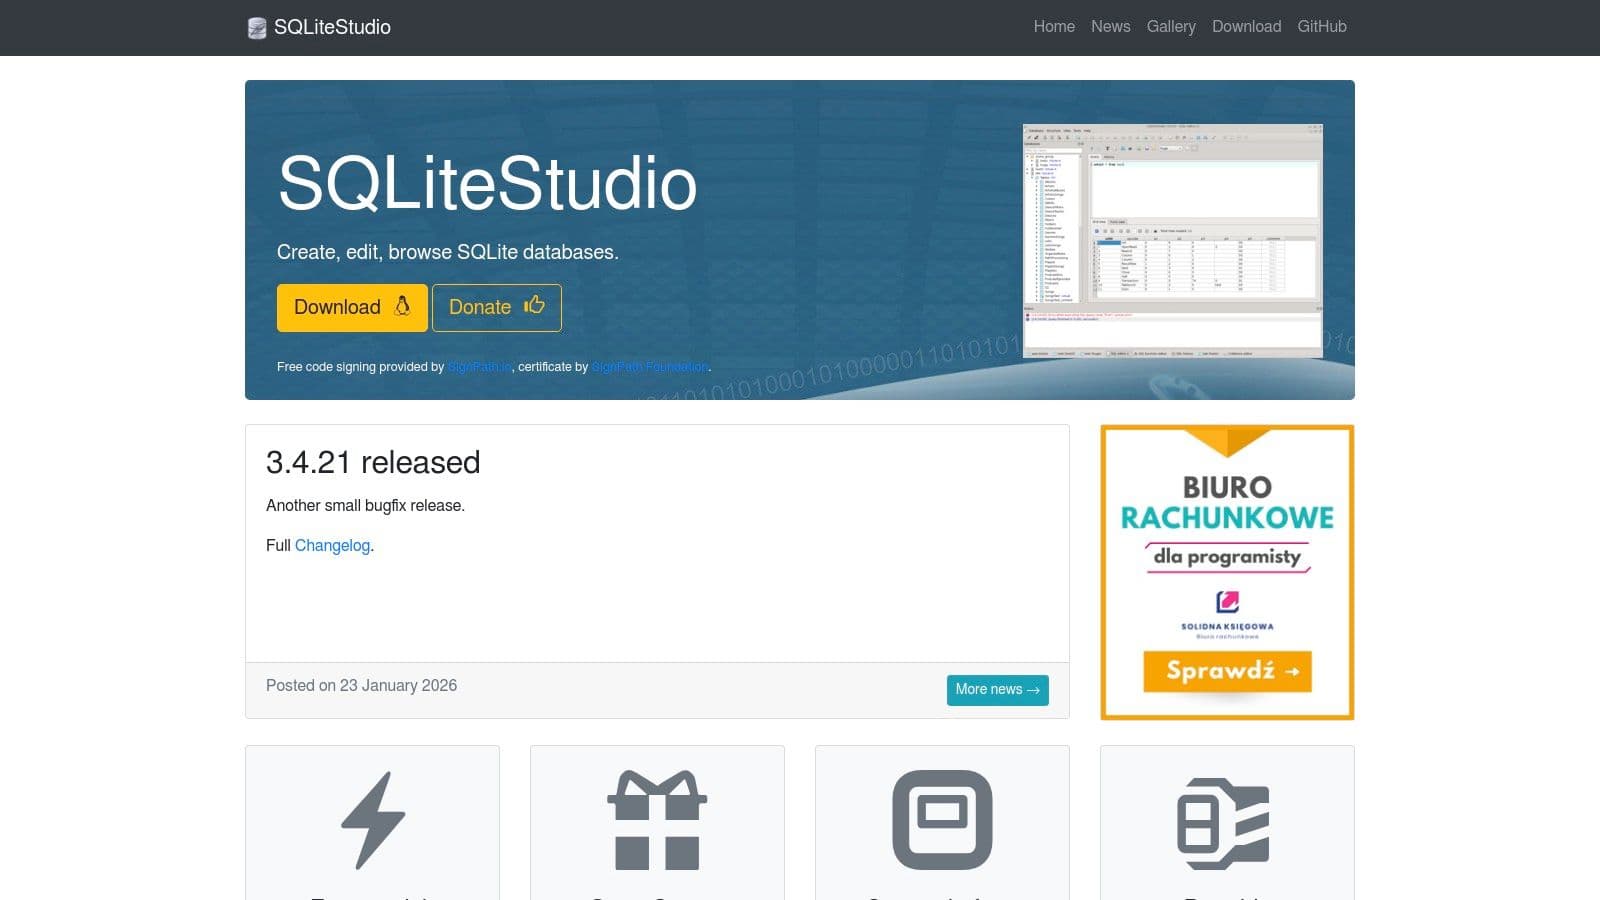Viewport: 1600px width, 900px height.
Task: Click the thumbs-up icon on Donate button
Action: point(534,307)
